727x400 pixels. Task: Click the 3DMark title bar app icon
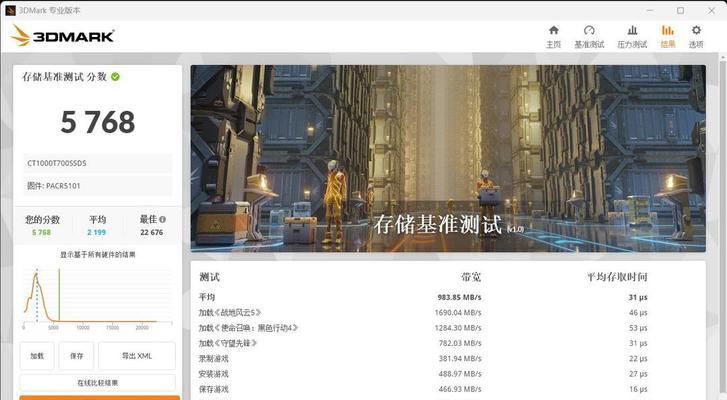(10, 10)
